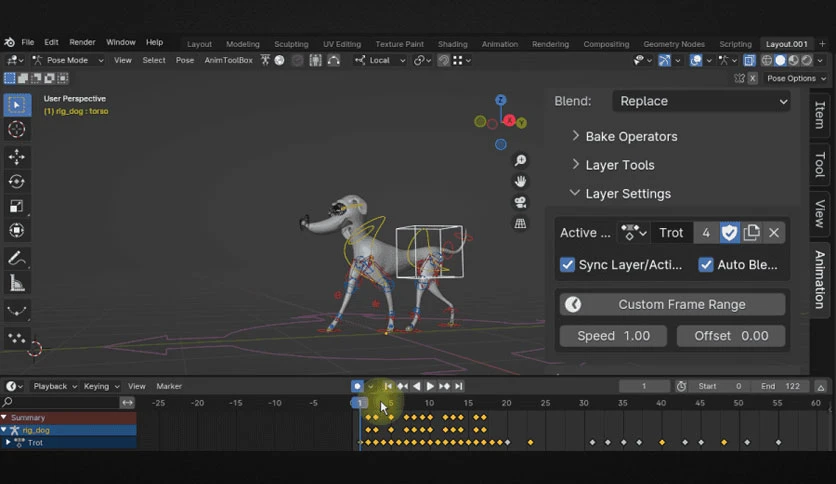Select rendered viewport shading
Screen dimensions: 836x484
(807, 60)
